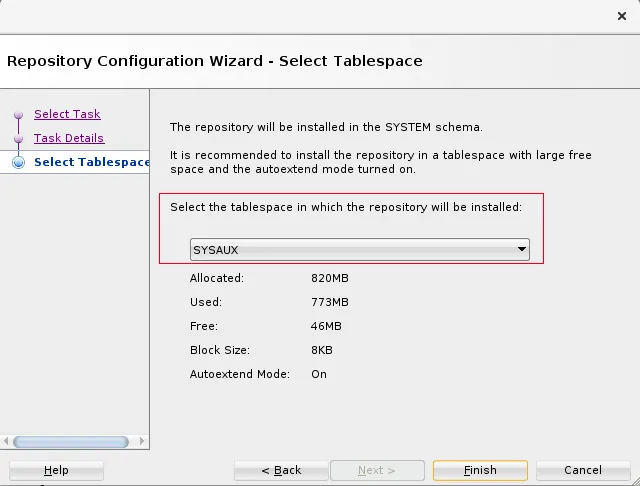Click the horizontal scrollbar thumb in the sidebar
Image resolution: width=640 pixels, height=486 pixels.
(x=70, y=441)
